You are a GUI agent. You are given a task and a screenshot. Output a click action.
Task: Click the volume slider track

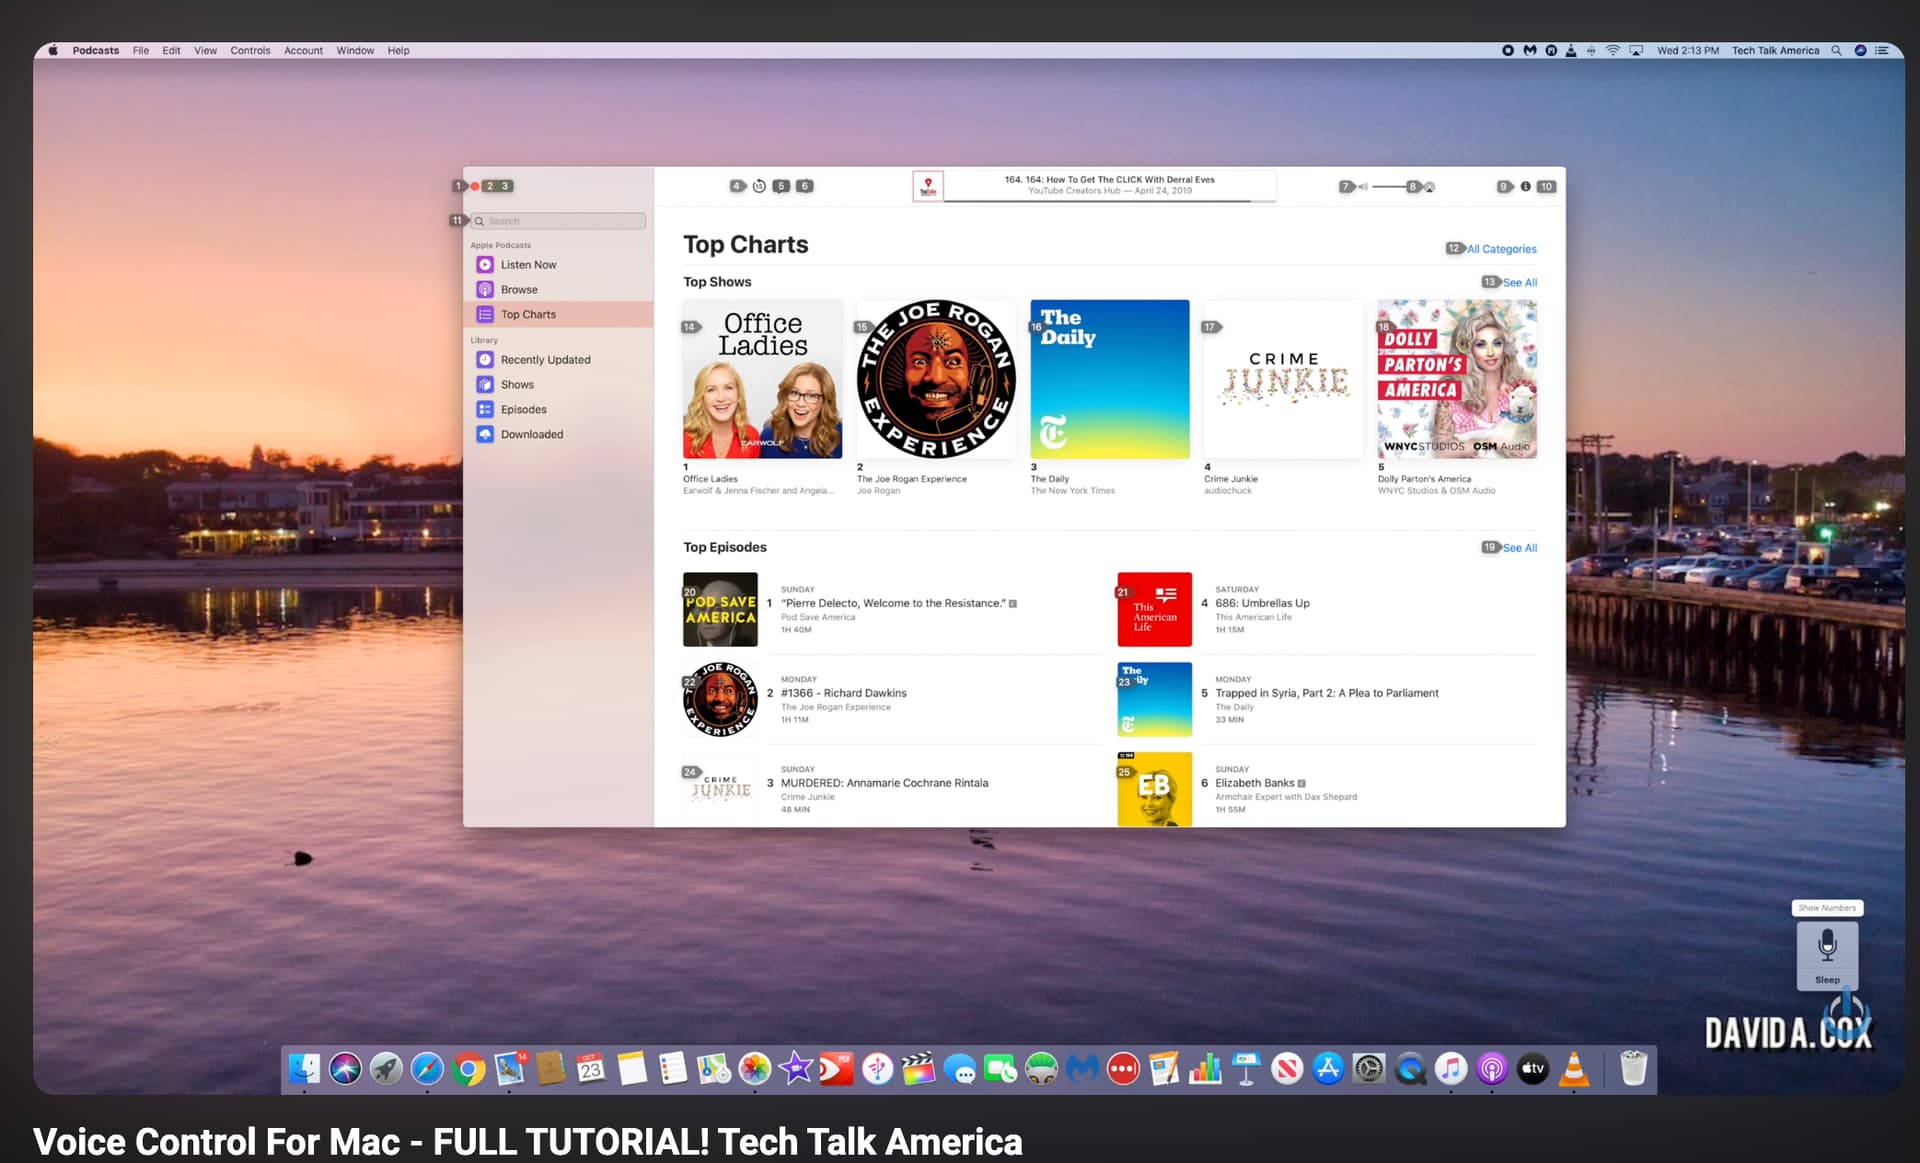[1390, 187]
